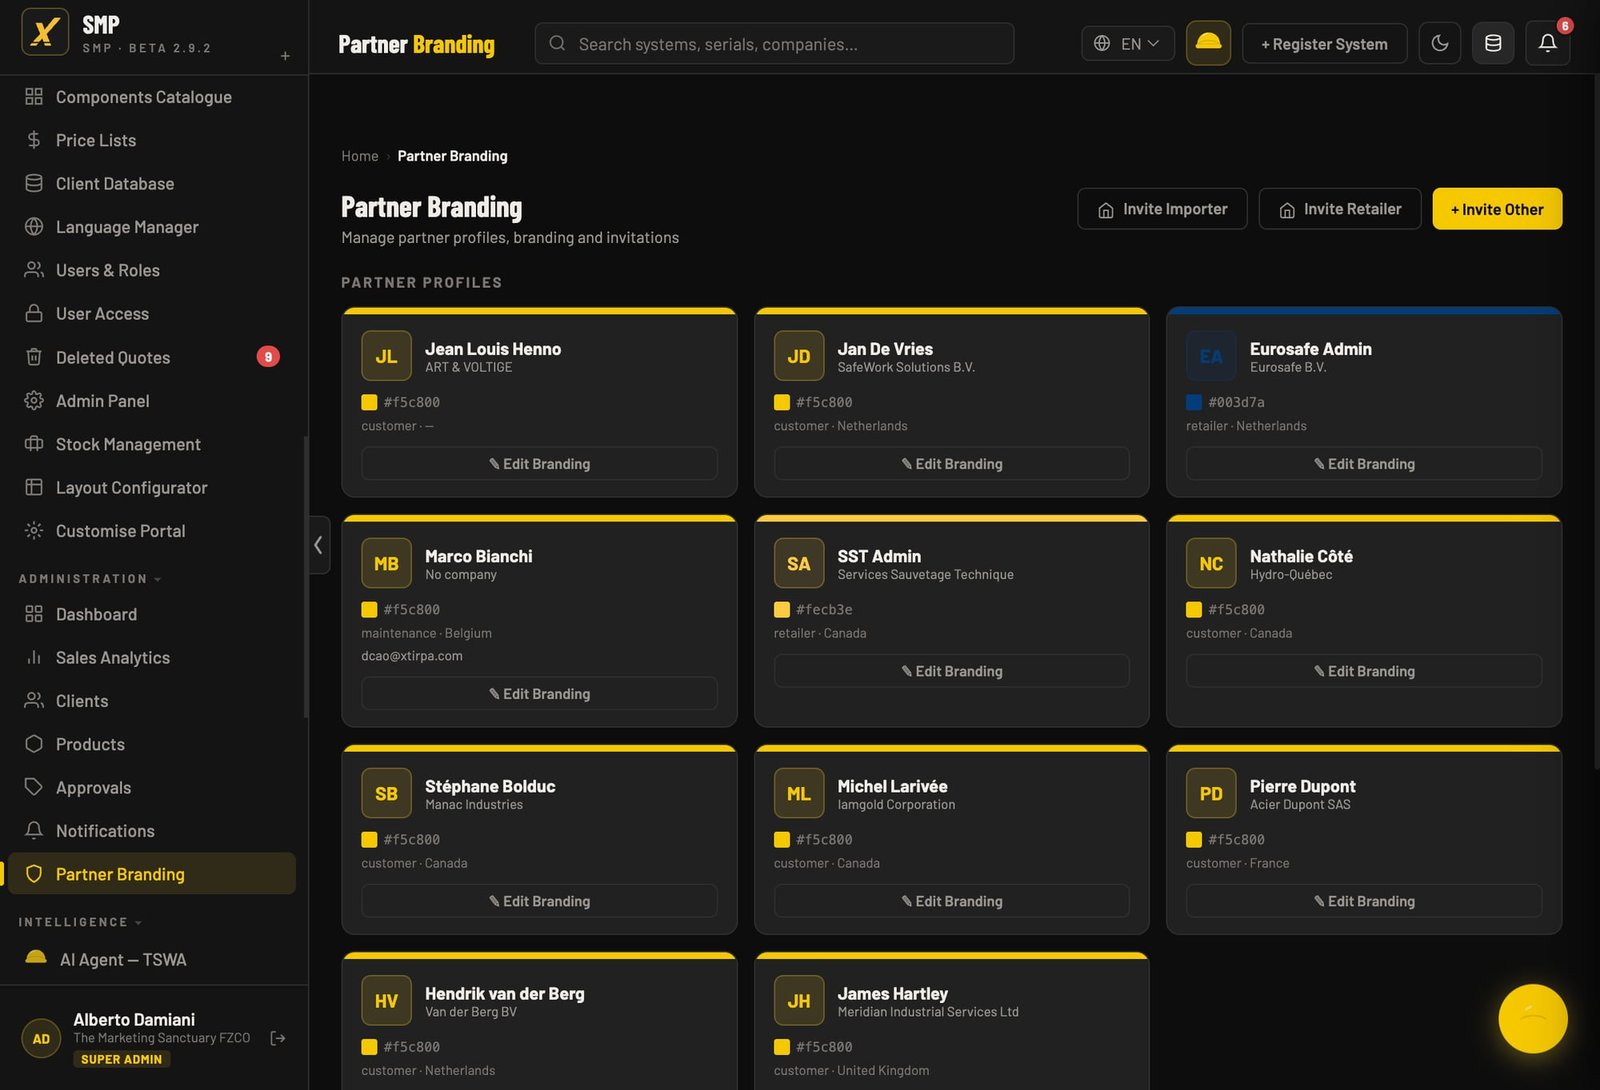
Task: Click the Admin Panel gear icon
Action: [x=34, y=400]
